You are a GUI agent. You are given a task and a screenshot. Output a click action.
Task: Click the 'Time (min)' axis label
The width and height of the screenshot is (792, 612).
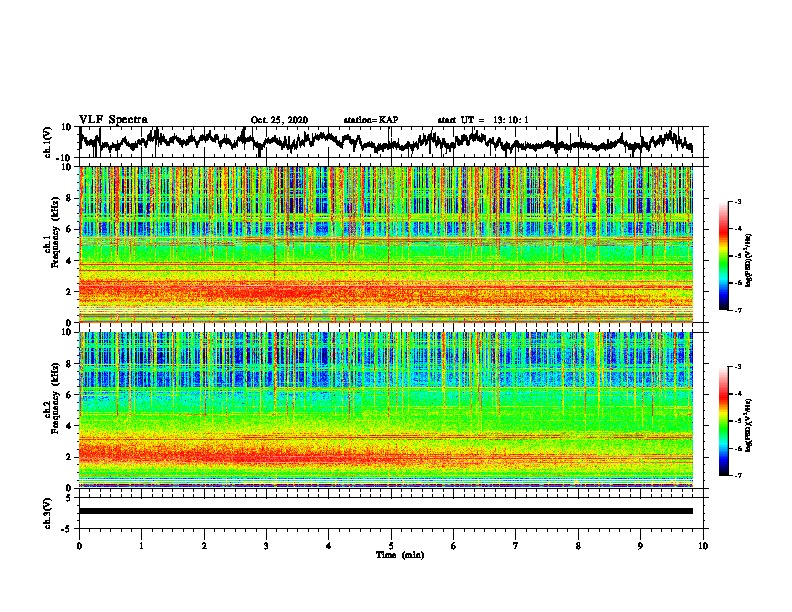coord(400,555)
